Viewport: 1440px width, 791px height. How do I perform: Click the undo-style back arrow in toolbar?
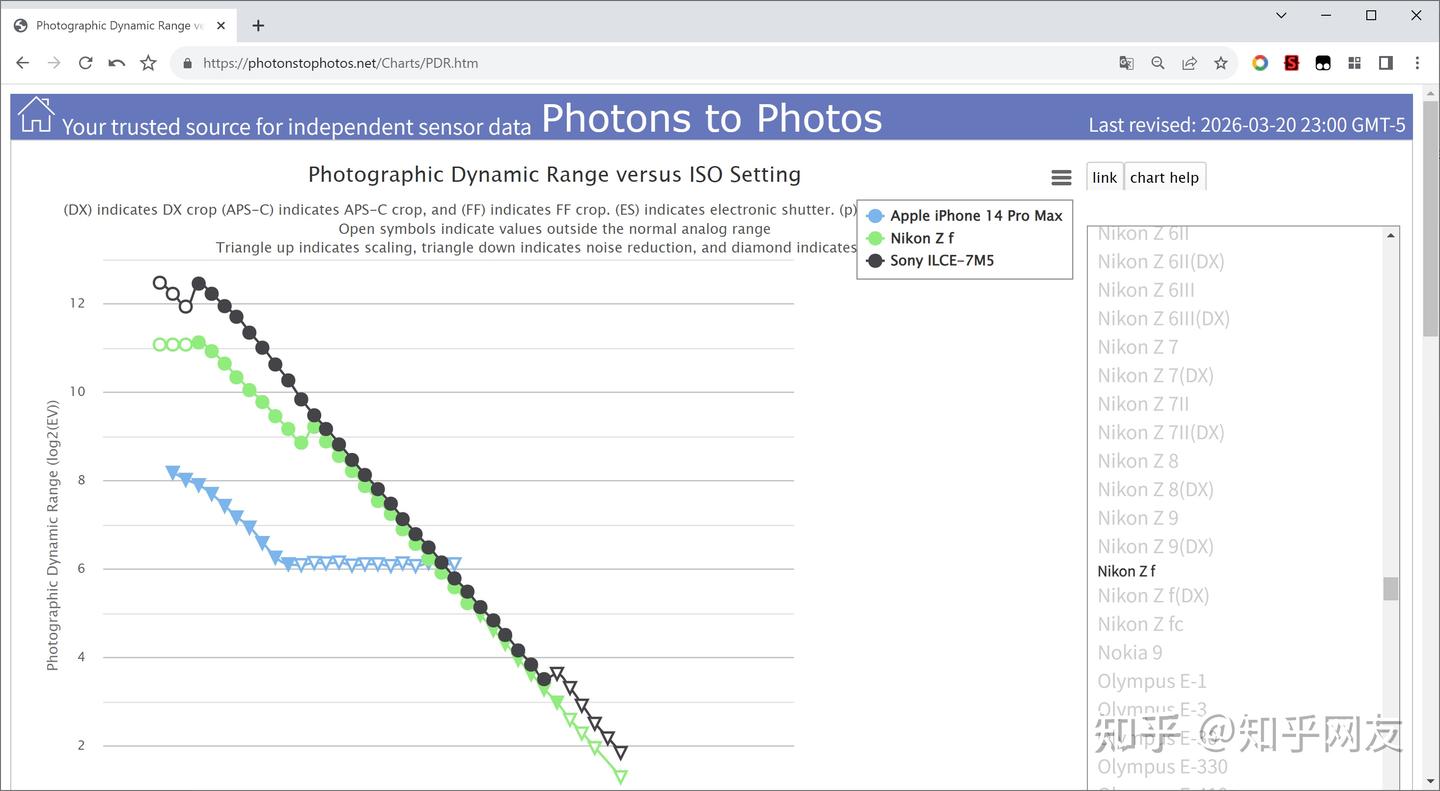coord(117,63)
